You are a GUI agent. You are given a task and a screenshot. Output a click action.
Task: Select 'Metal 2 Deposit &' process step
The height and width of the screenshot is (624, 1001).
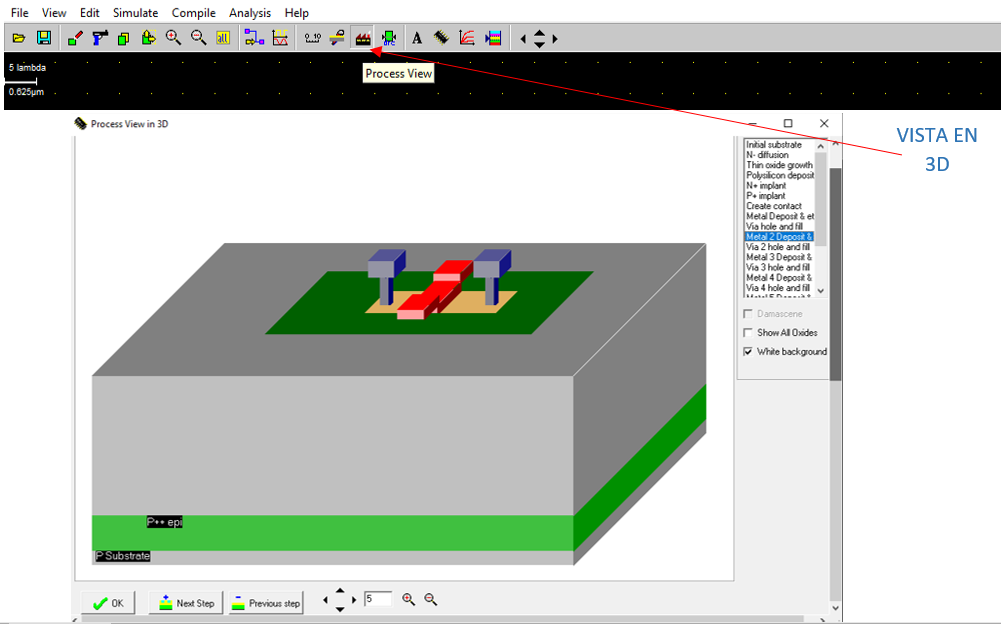[779, 237]
